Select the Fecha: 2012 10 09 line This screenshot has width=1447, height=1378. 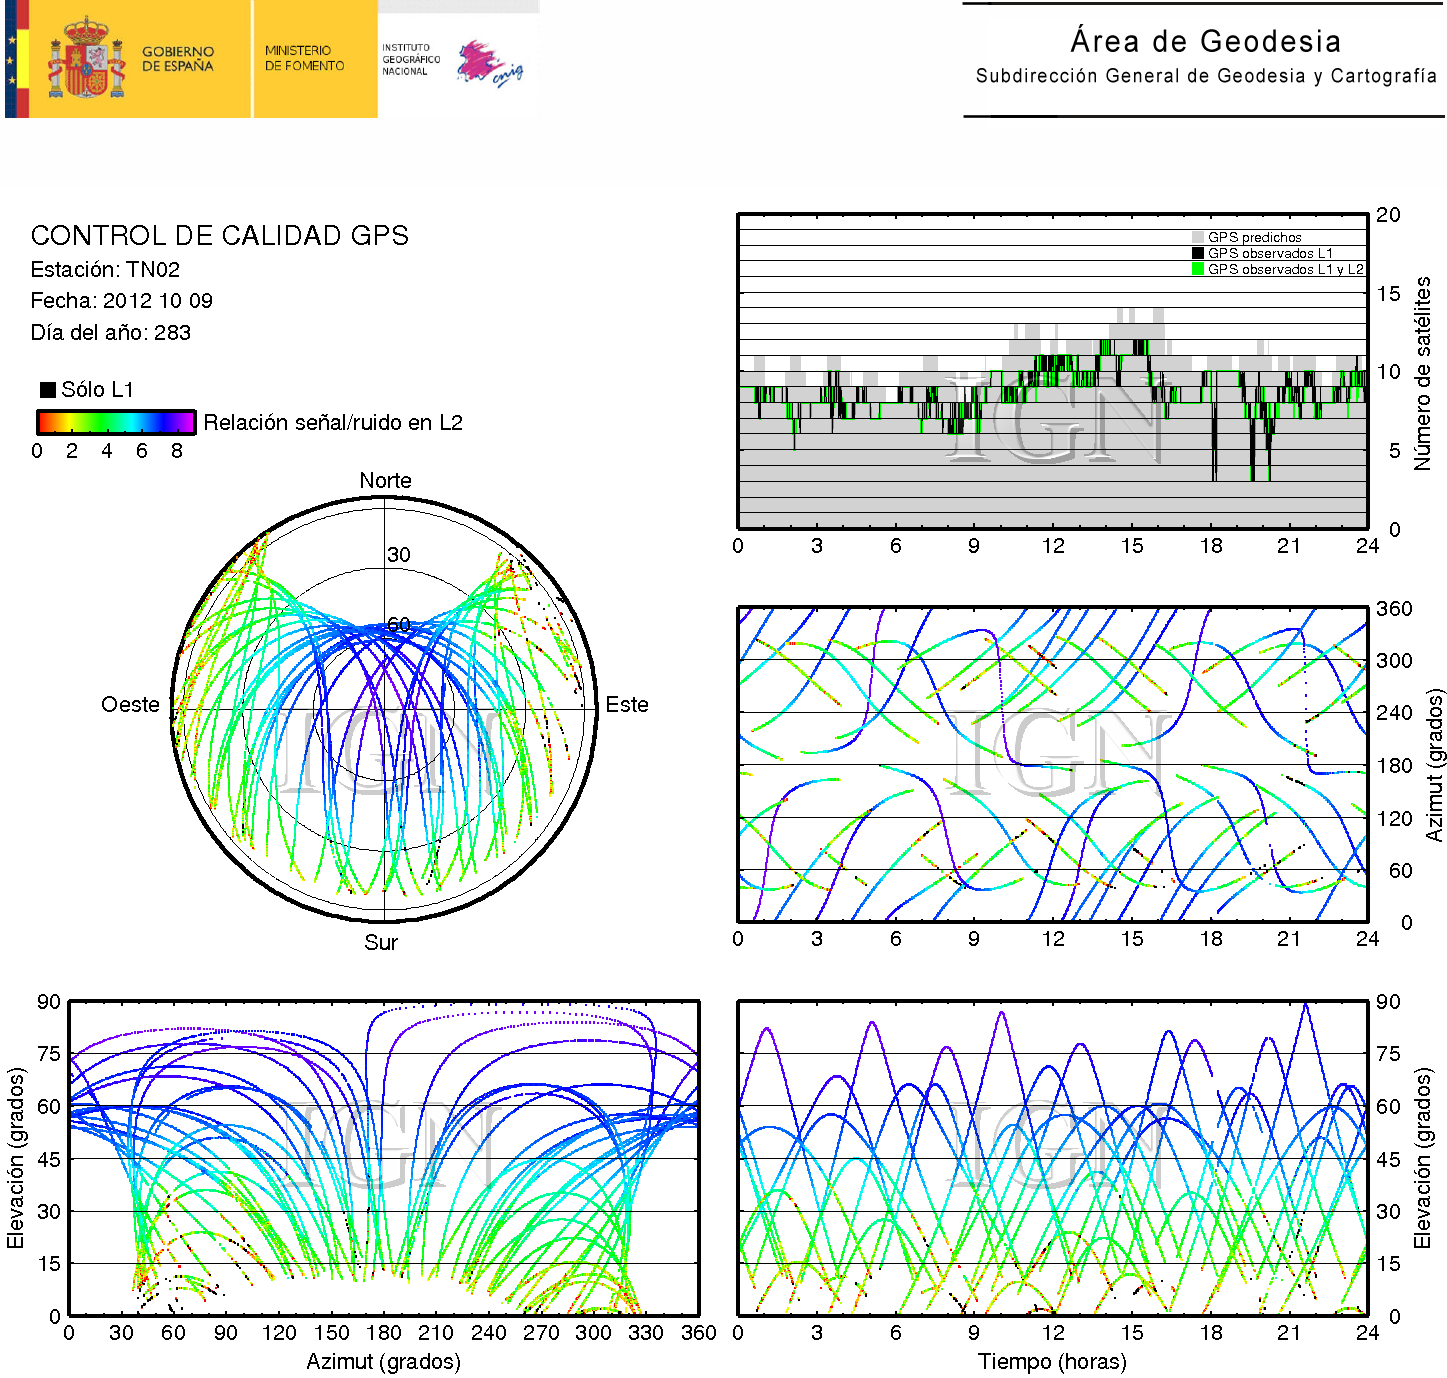[x=121, y=301]
